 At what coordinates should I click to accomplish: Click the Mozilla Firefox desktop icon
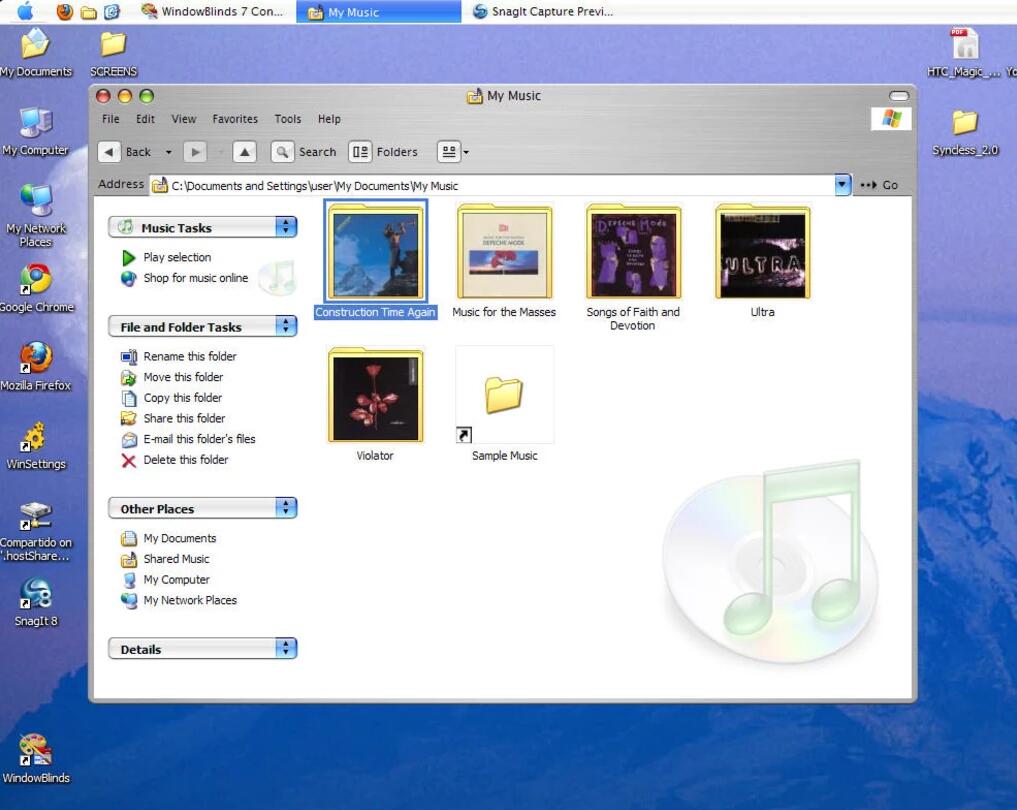(36, 361)
